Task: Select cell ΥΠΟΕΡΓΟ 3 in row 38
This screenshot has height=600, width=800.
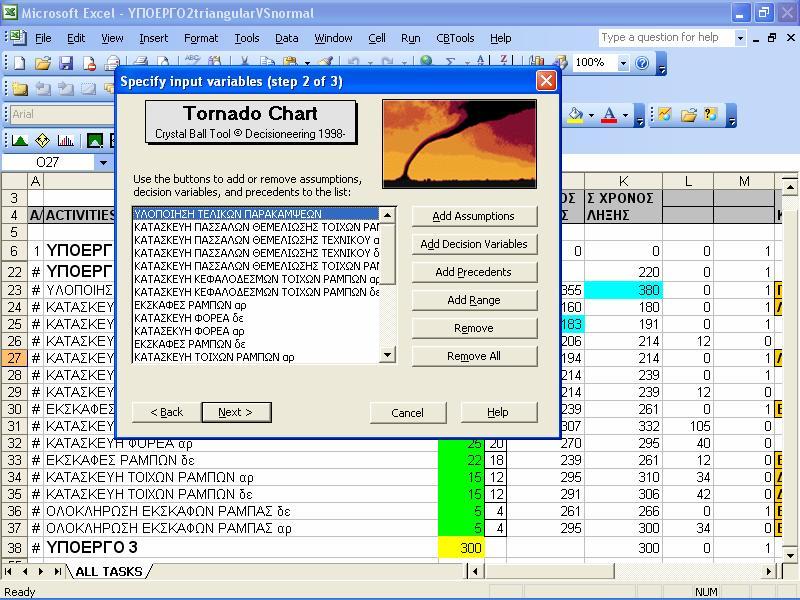Action: (x=240, y=547)
